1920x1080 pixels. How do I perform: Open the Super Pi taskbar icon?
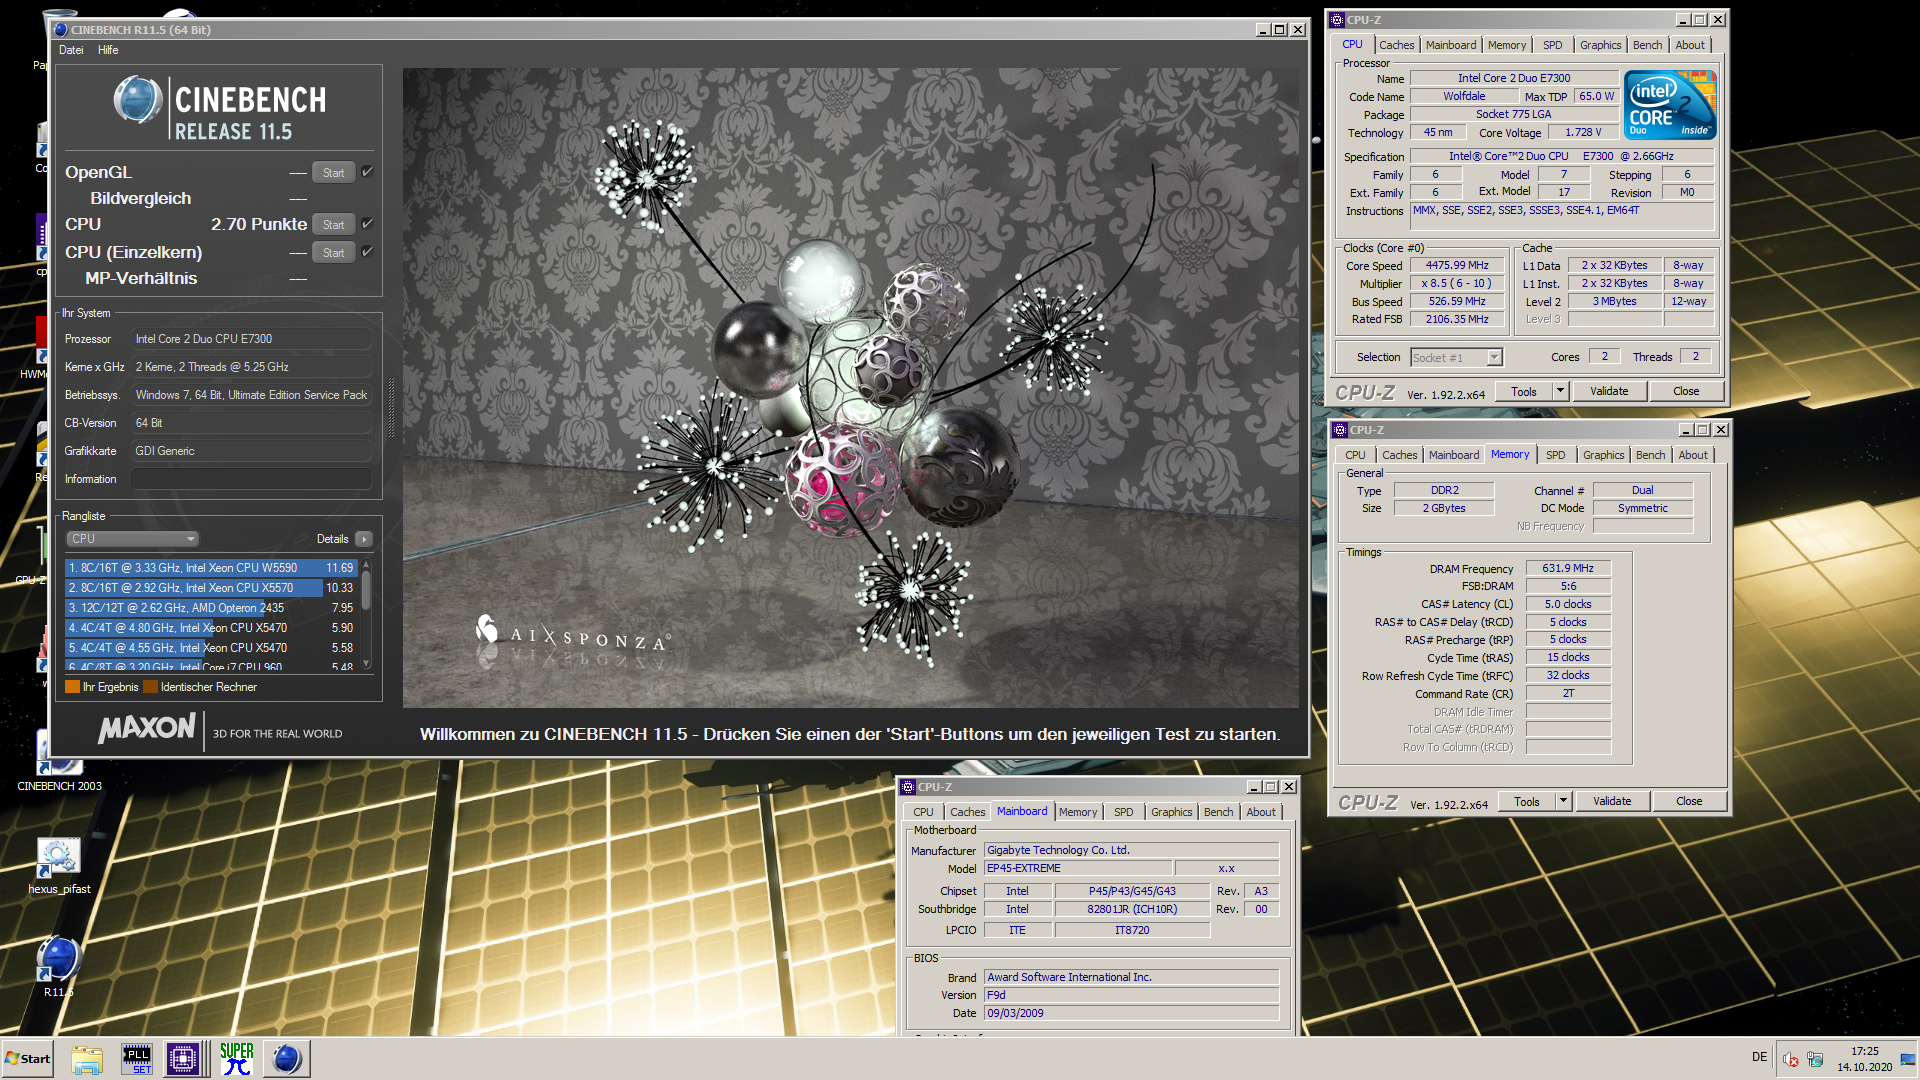click(236, 1059)
